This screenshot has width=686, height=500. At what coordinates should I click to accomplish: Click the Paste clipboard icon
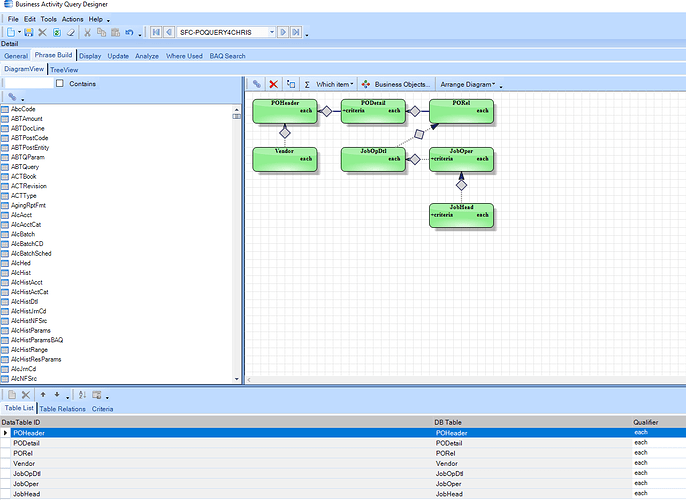coord(116,32)
